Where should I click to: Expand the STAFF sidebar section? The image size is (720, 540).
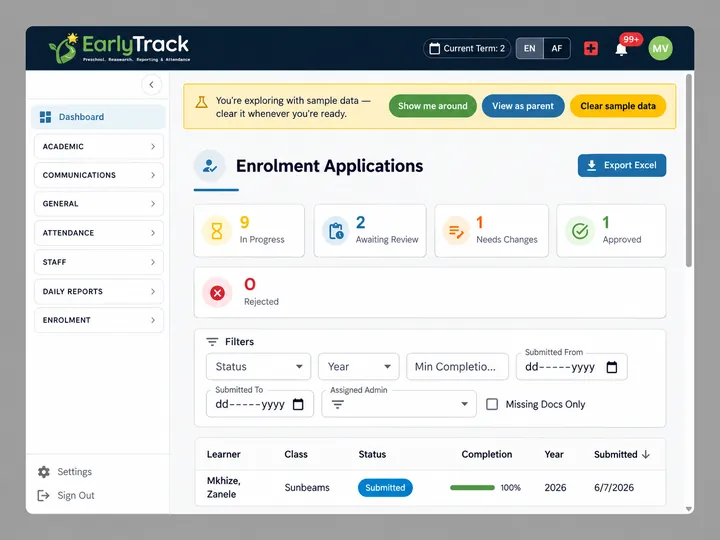[99, 262]
